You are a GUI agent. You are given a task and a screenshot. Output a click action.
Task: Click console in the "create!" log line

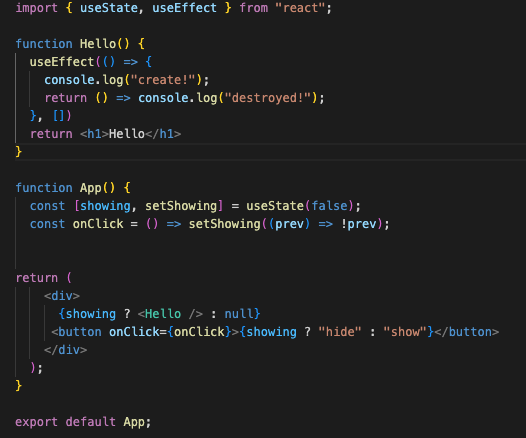[x=69, y=80]
